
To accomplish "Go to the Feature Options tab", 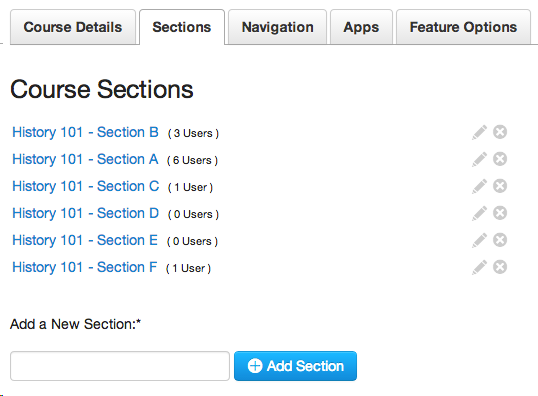I will point(463,27).
